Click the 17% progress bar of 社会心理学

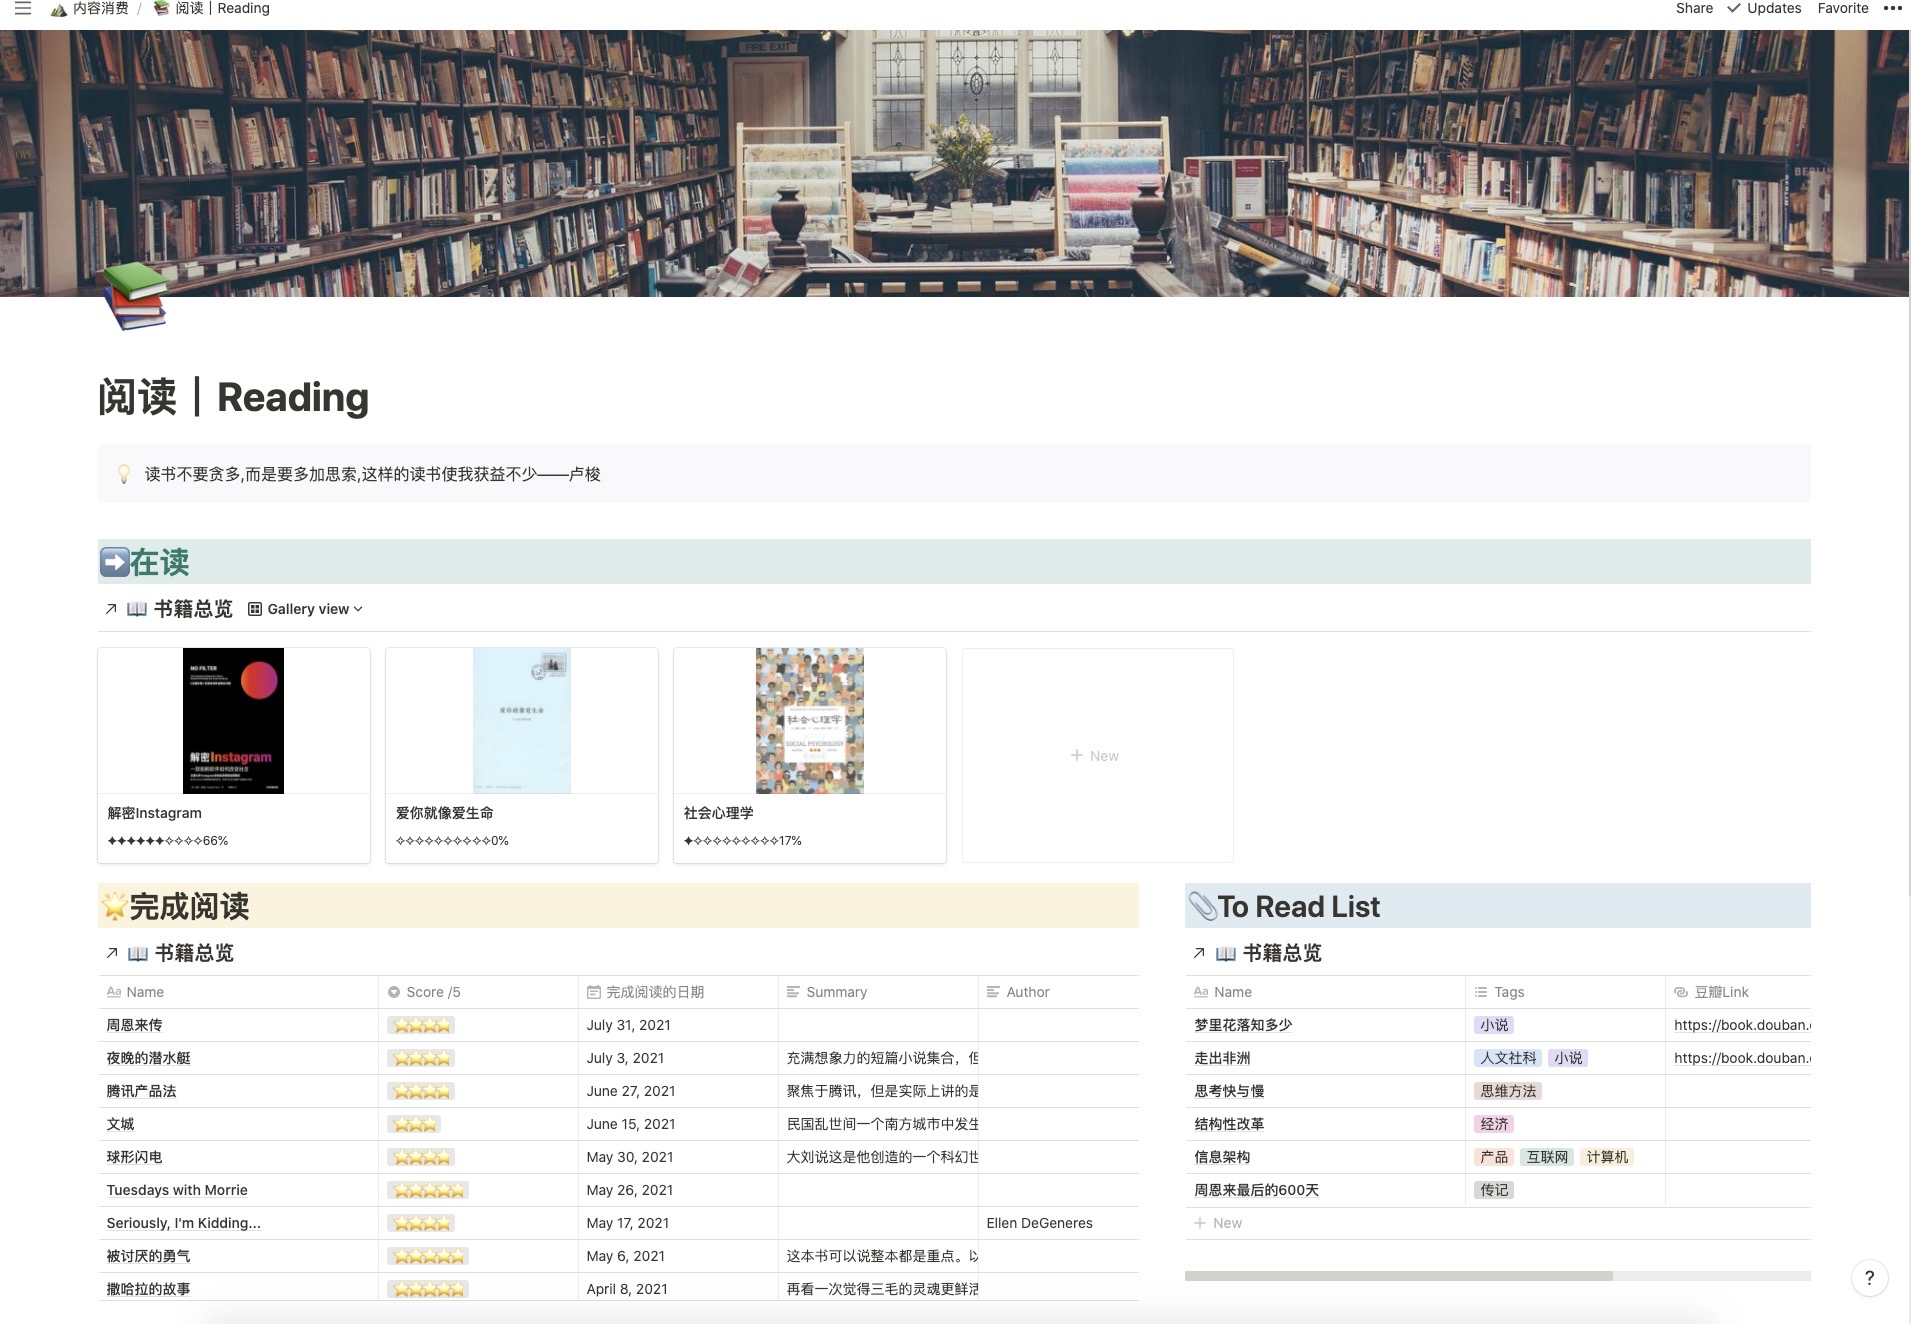[x=742, y=841]
